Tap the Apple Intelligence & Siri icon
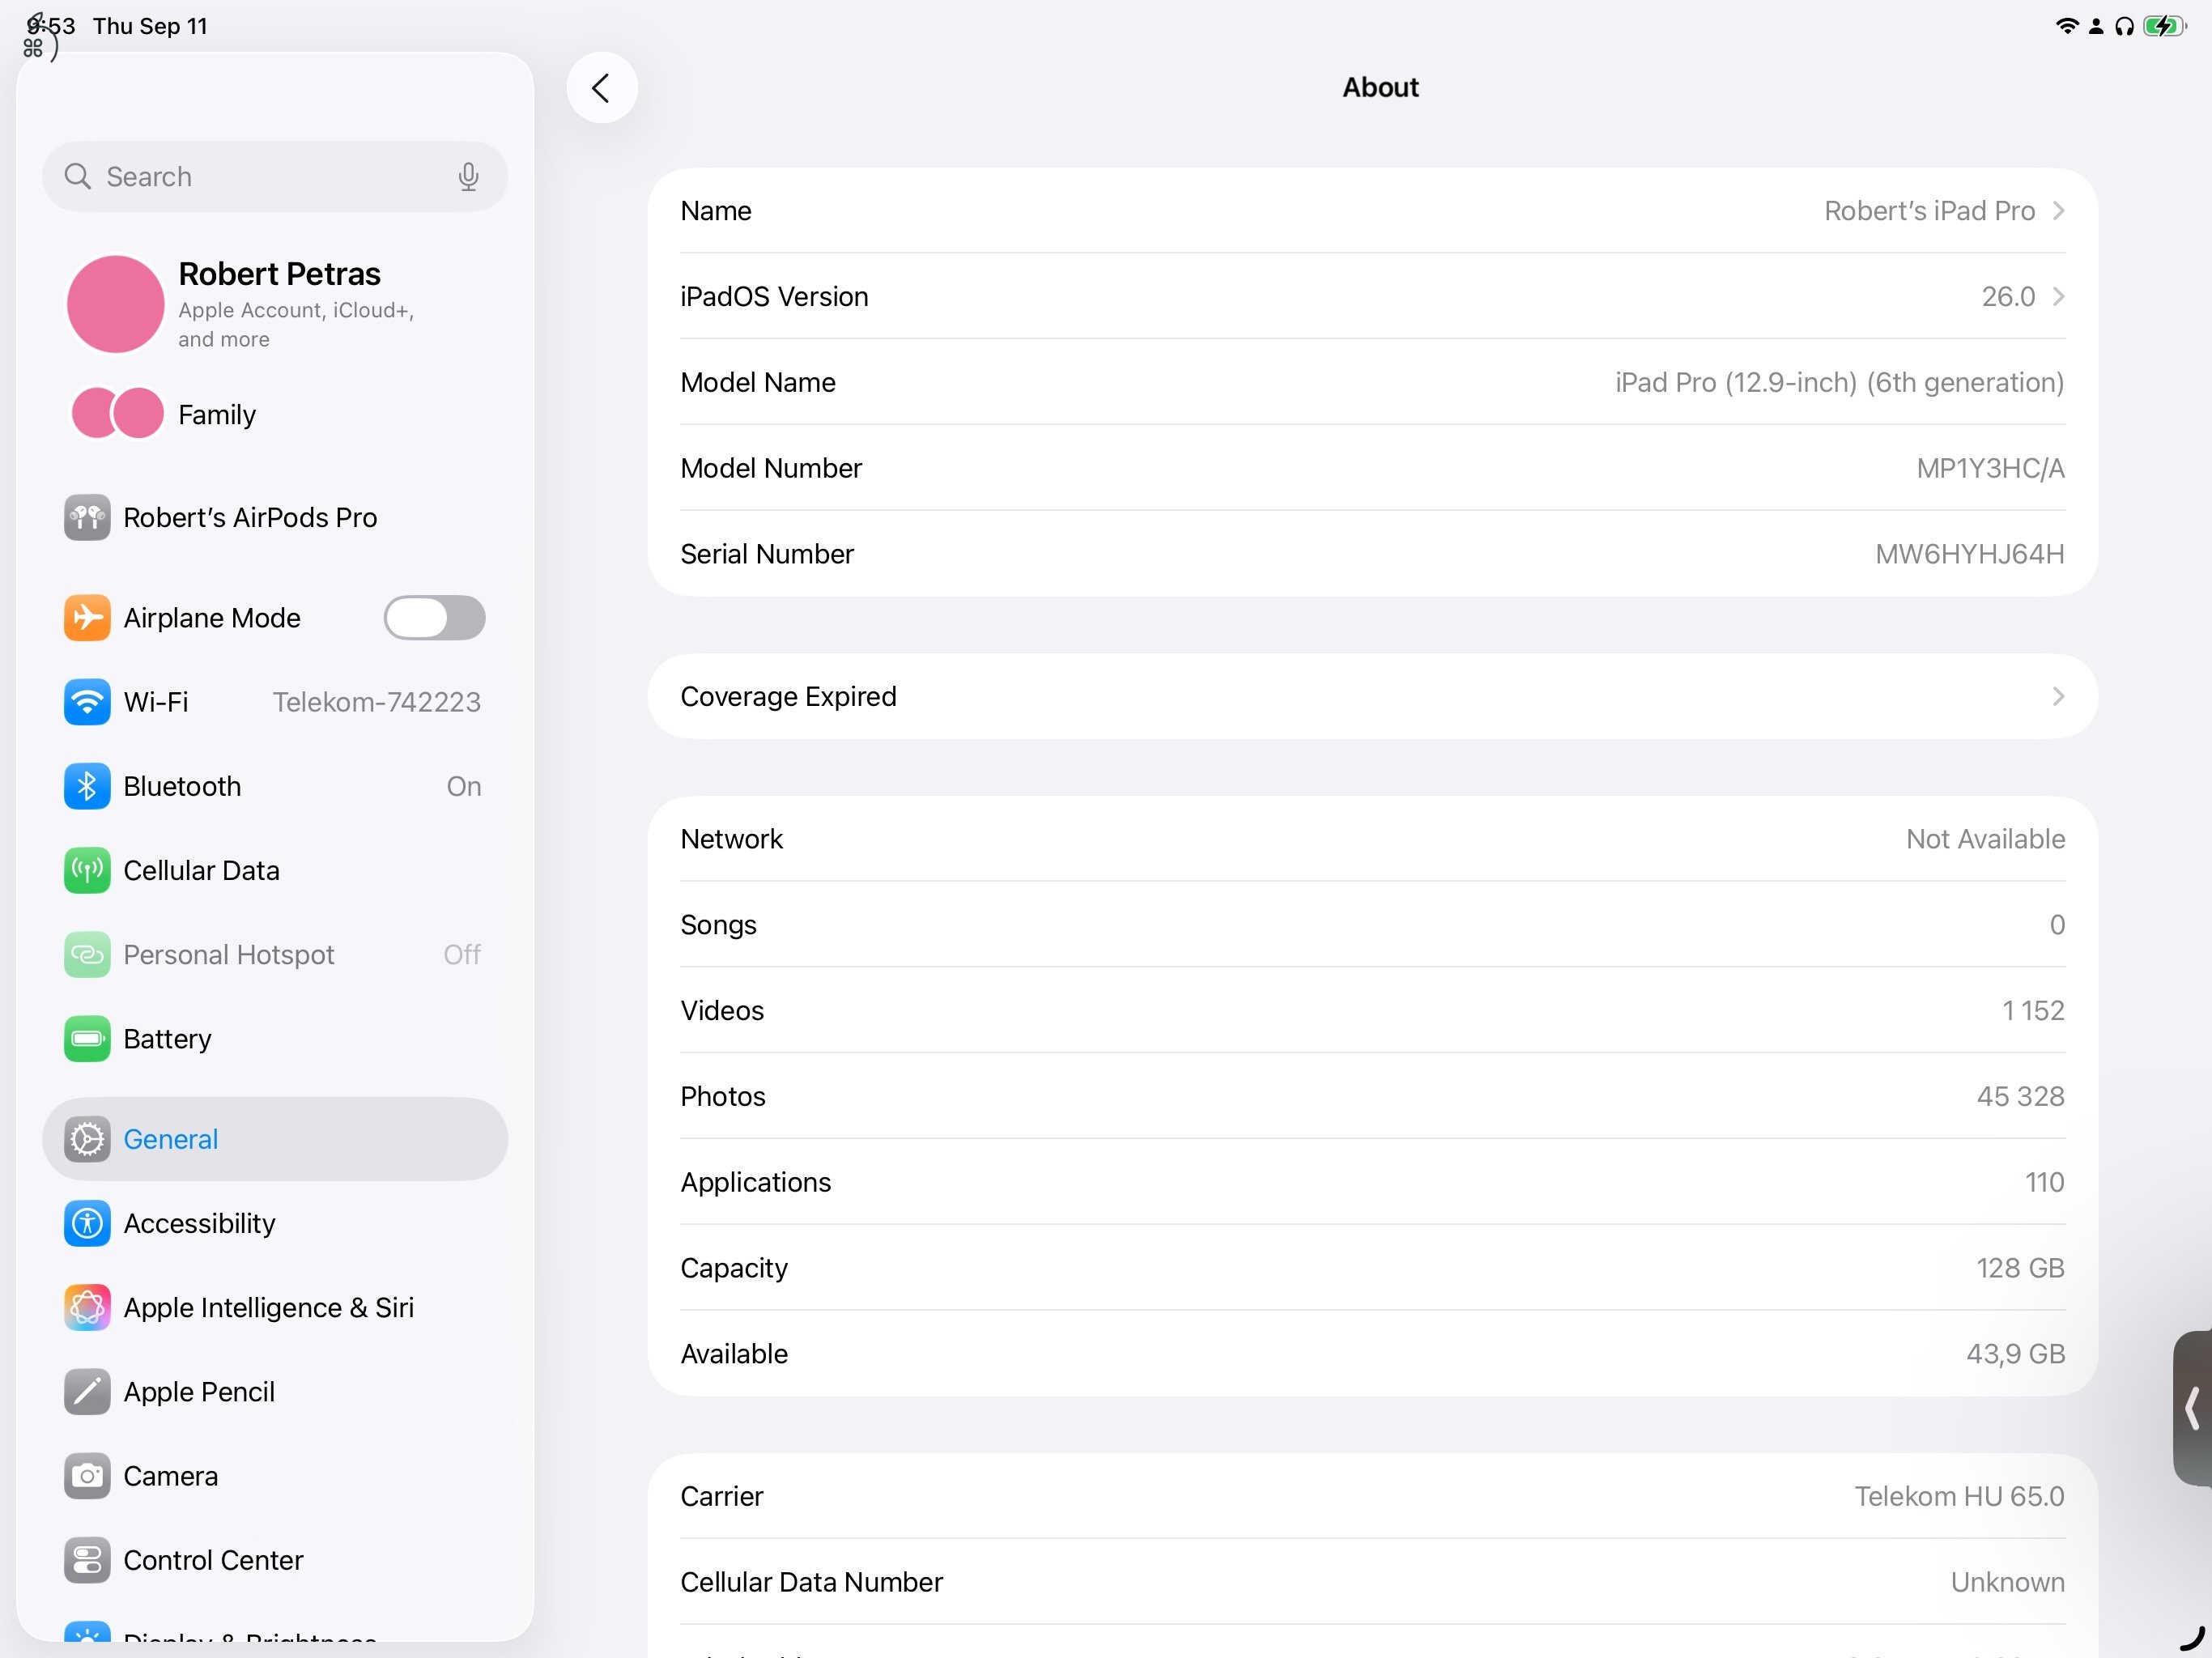The width and height of the screenshot is (2212, 1658). coord(87,1308)
